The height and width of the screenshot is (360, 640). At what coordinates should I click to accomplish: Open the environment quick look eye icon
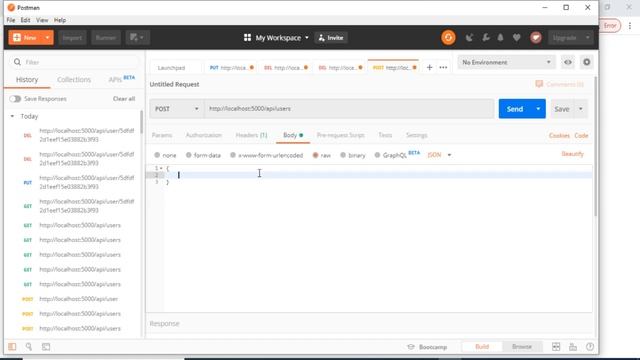[x=568, y=62]
